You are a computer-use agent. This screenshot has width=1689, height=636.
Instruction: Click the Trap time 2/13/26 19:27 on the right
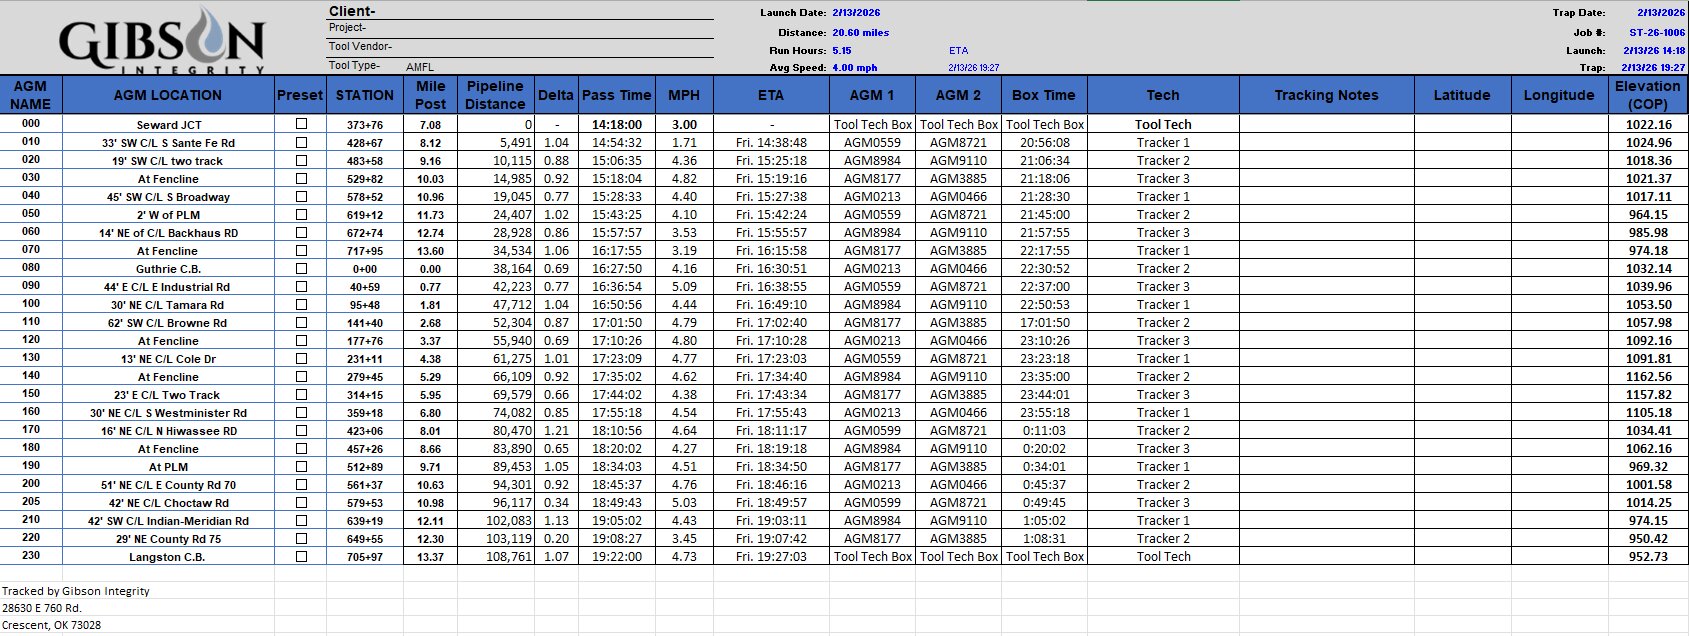pos(1653,68)
